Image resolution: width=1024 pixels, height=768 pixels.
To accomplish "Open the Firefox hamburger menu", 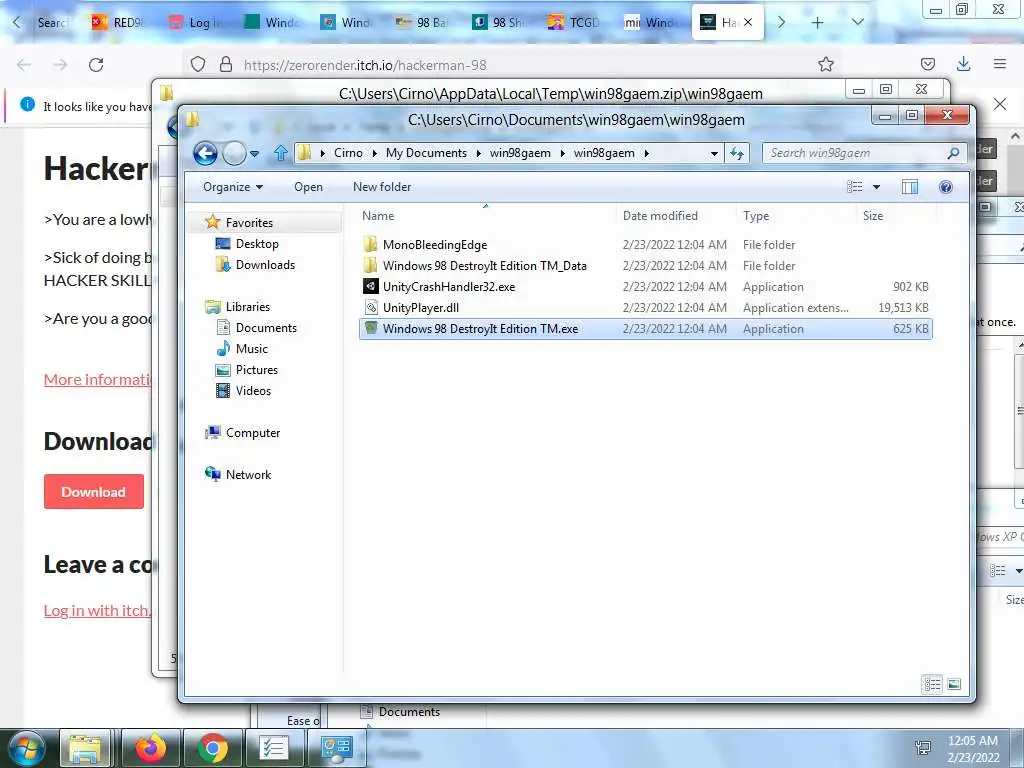I will coord(1000,64).
